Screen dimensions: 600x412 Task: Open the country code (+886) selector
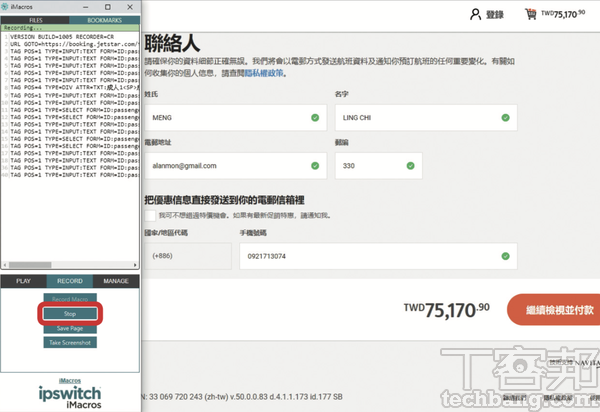coord(188,256)
